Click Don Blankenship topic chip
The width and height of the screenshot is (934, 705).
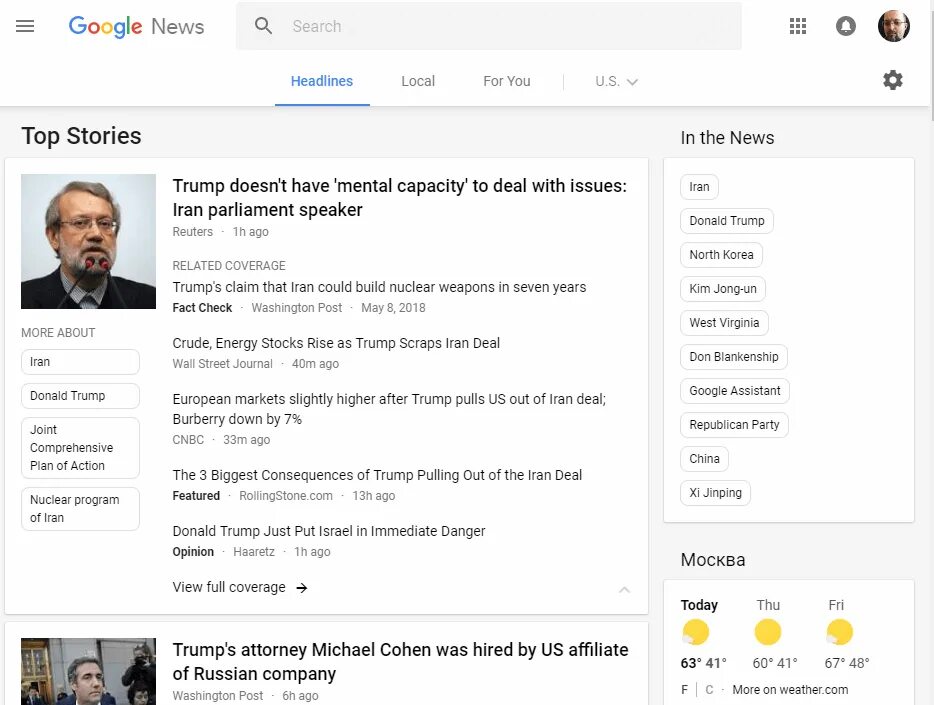[x=734, y=357]
